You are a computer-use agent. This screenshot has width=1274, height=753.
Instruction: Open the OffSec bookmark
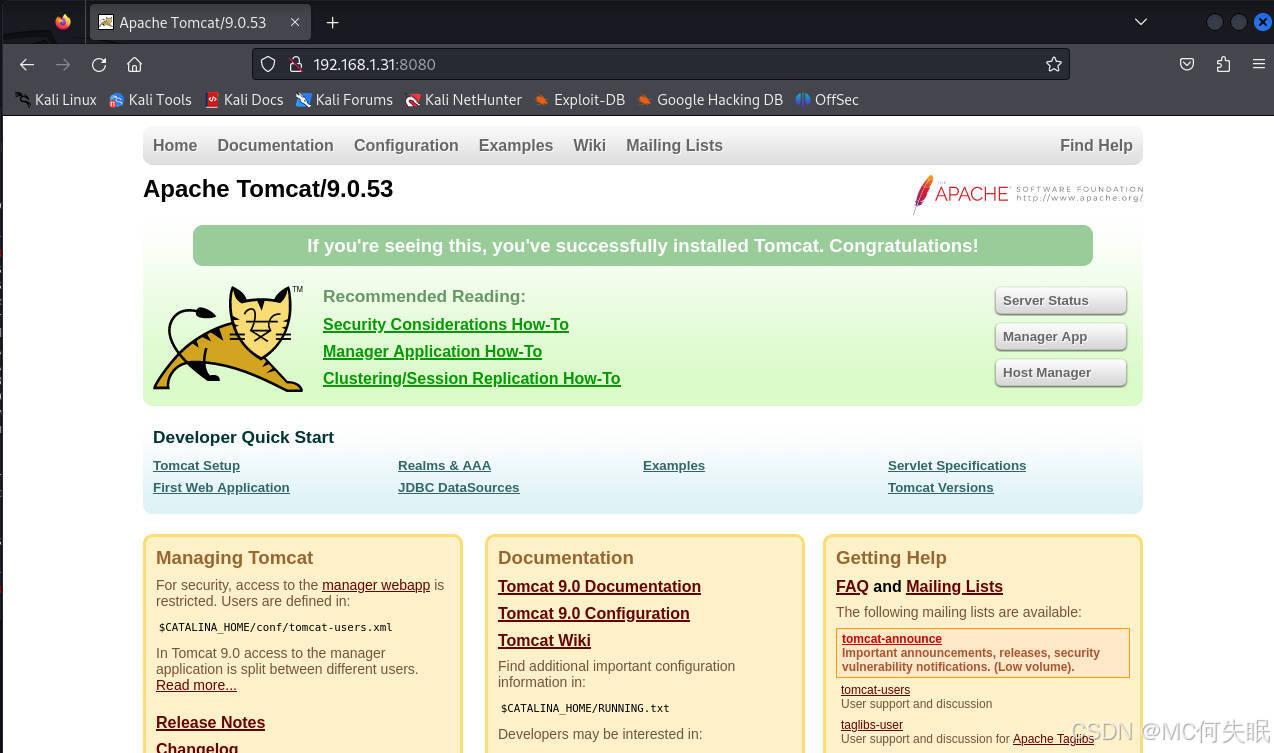[827, 100]
